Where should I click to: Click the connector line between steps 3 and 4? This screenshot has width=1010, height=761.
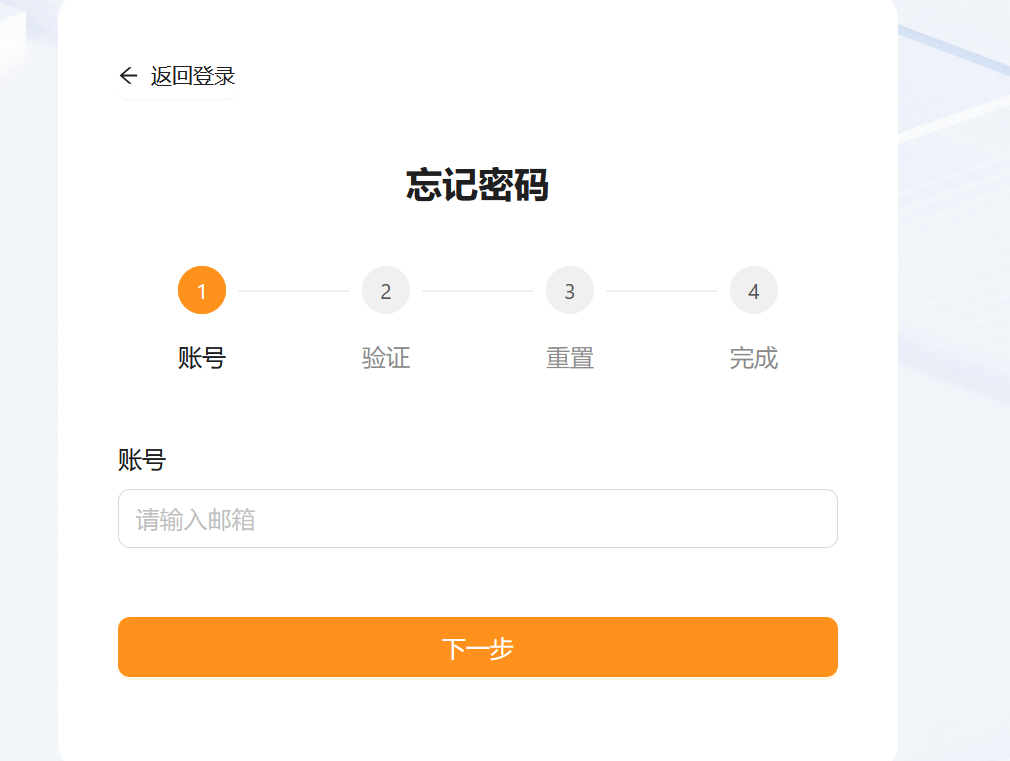click(662, 291)
